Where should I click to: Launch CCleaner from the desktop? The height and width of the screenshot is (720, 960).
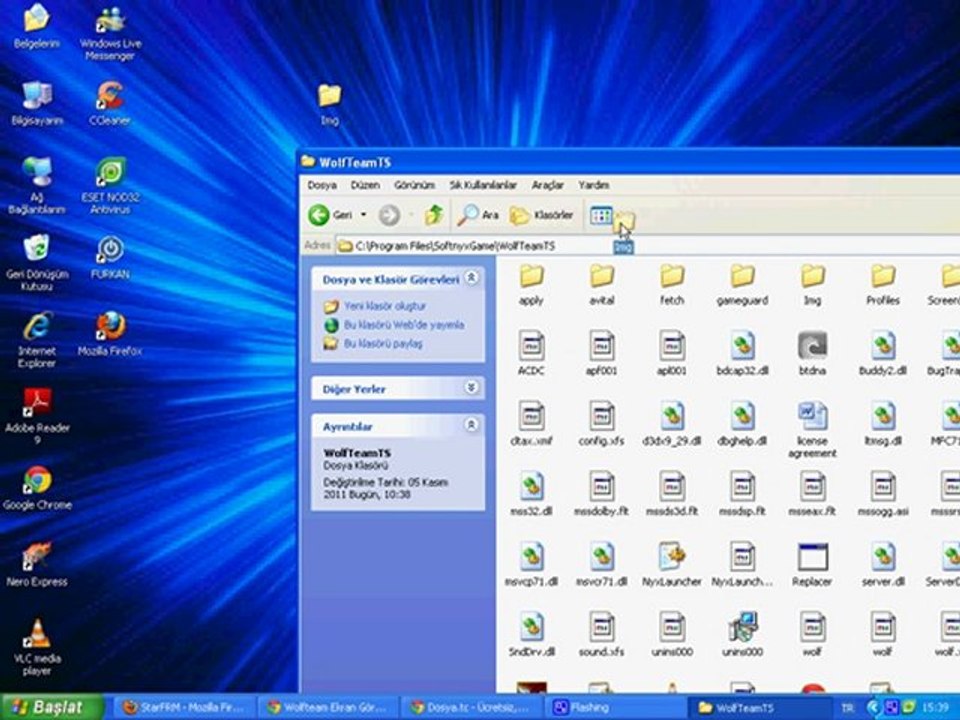tap(110, 103)
